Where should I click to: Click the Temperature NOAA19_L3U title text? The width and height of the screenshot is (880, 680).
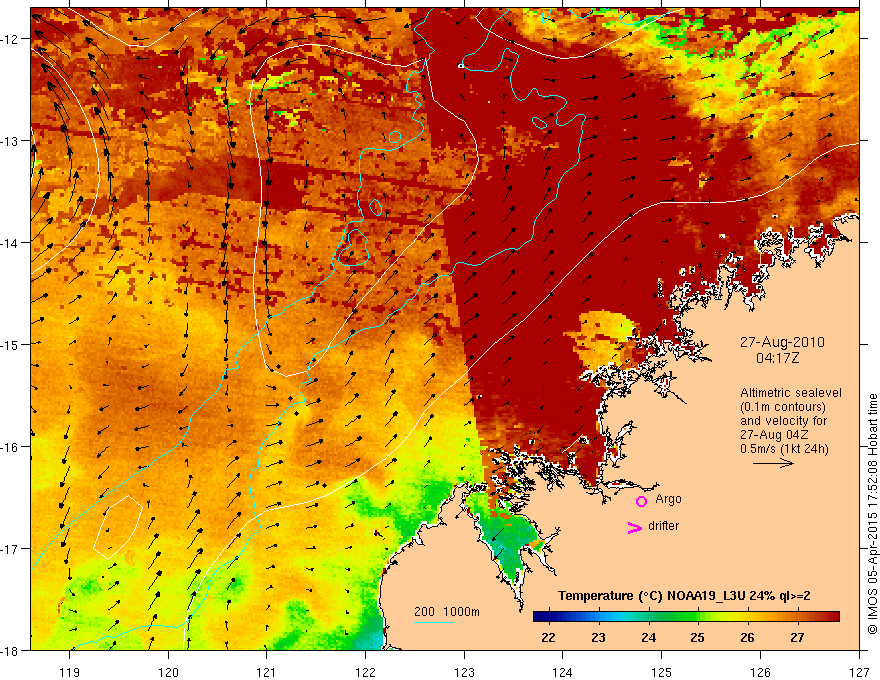point(684,596)
